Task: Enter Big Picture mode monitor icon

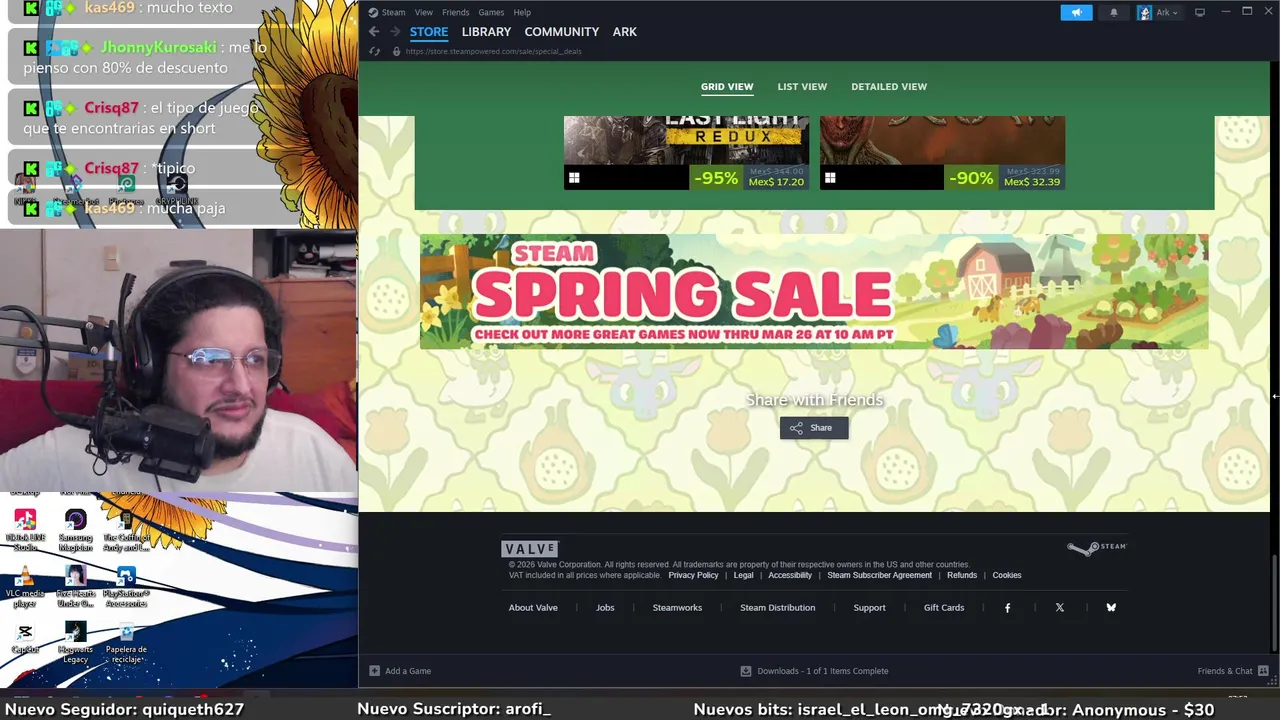Action: [1200, 12]
